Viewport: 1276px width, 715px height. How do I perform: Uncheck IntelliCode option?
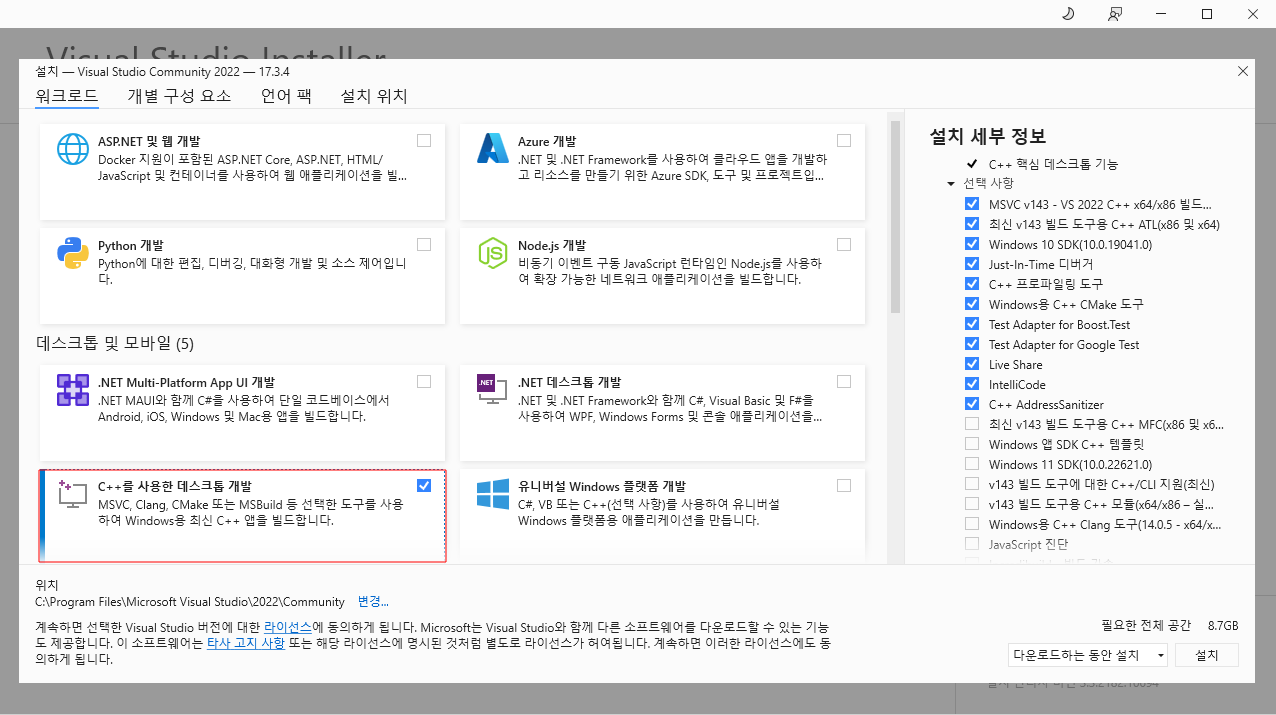tap(972, 384)
